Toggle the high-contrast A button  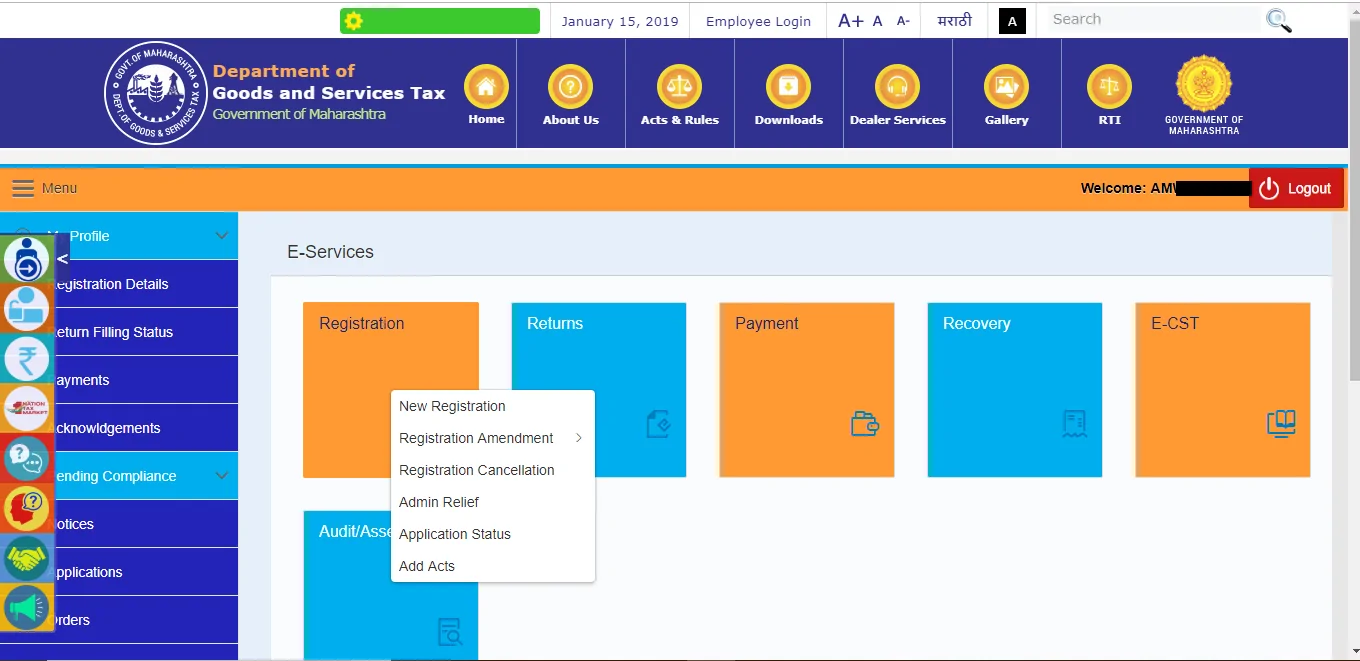click(1012, 21)
